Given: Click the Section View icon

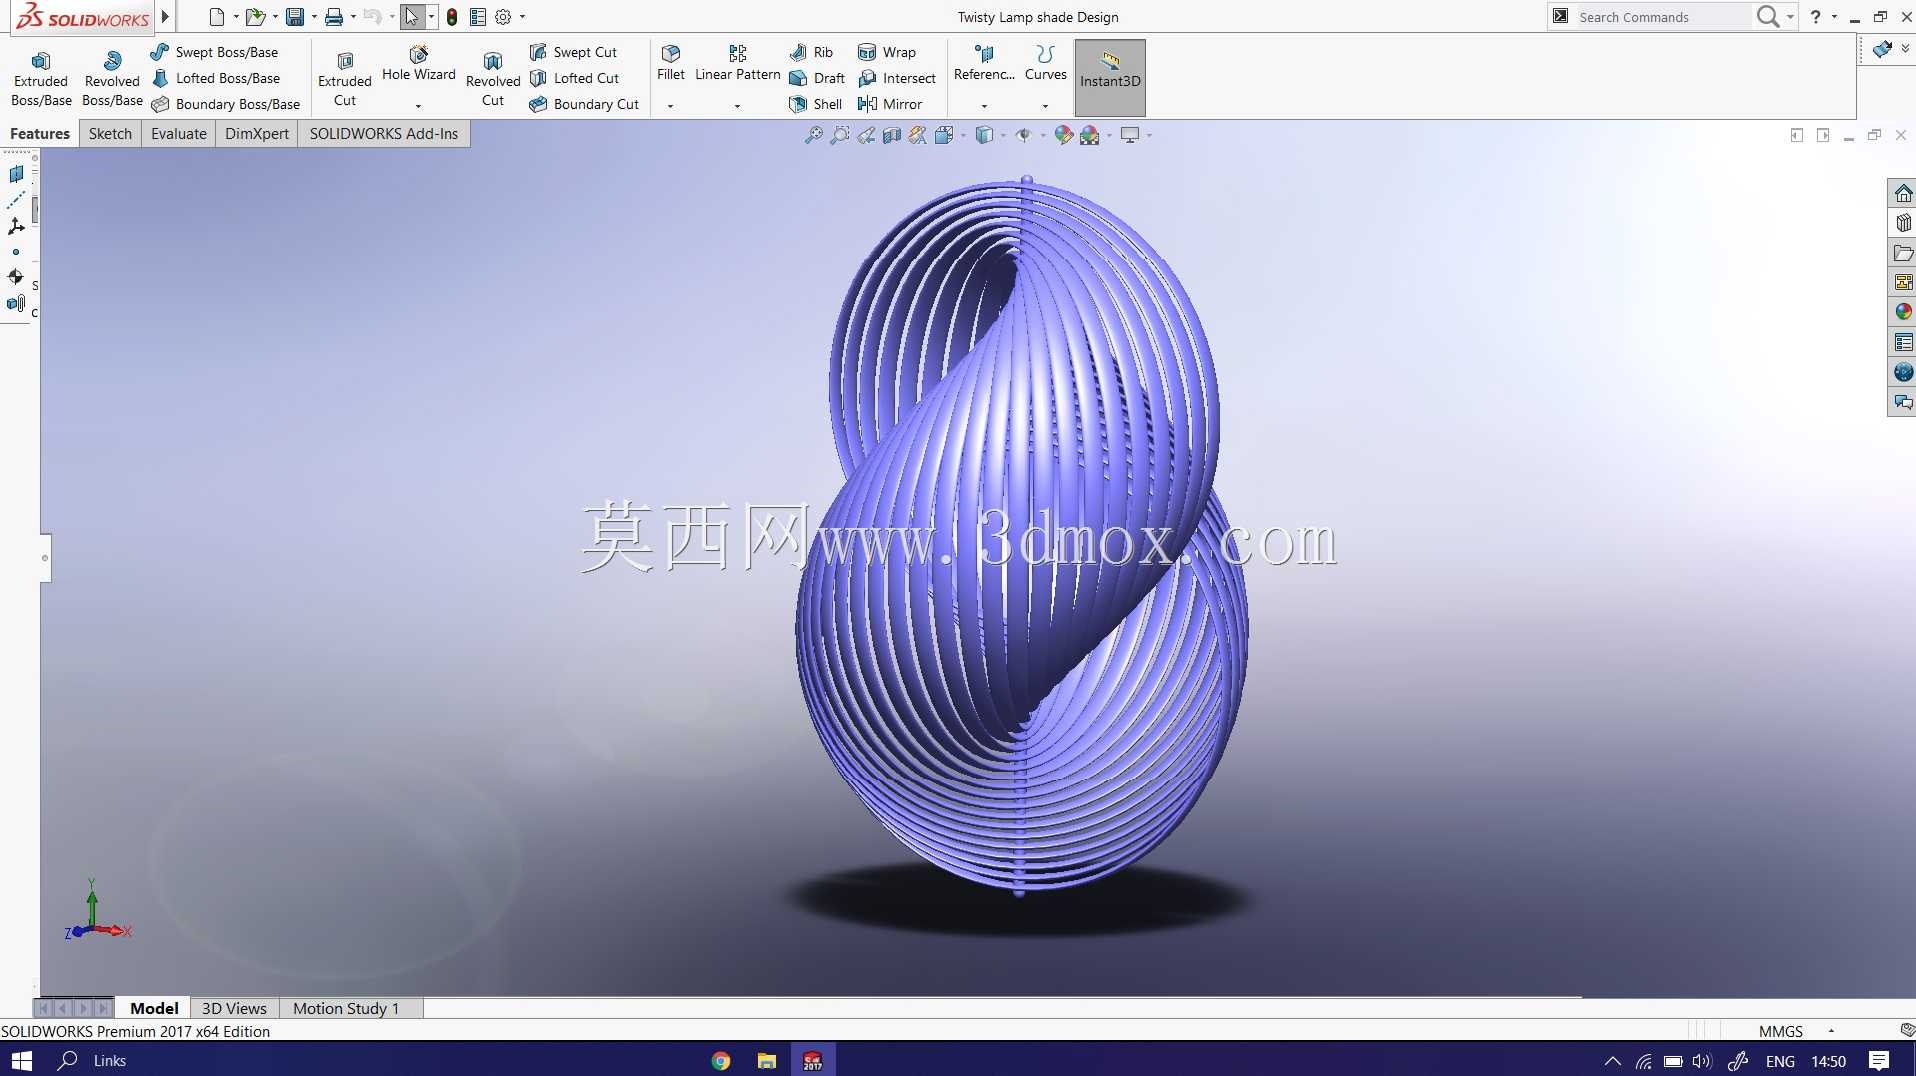Looking at the screenshot, I should [892, 135].
